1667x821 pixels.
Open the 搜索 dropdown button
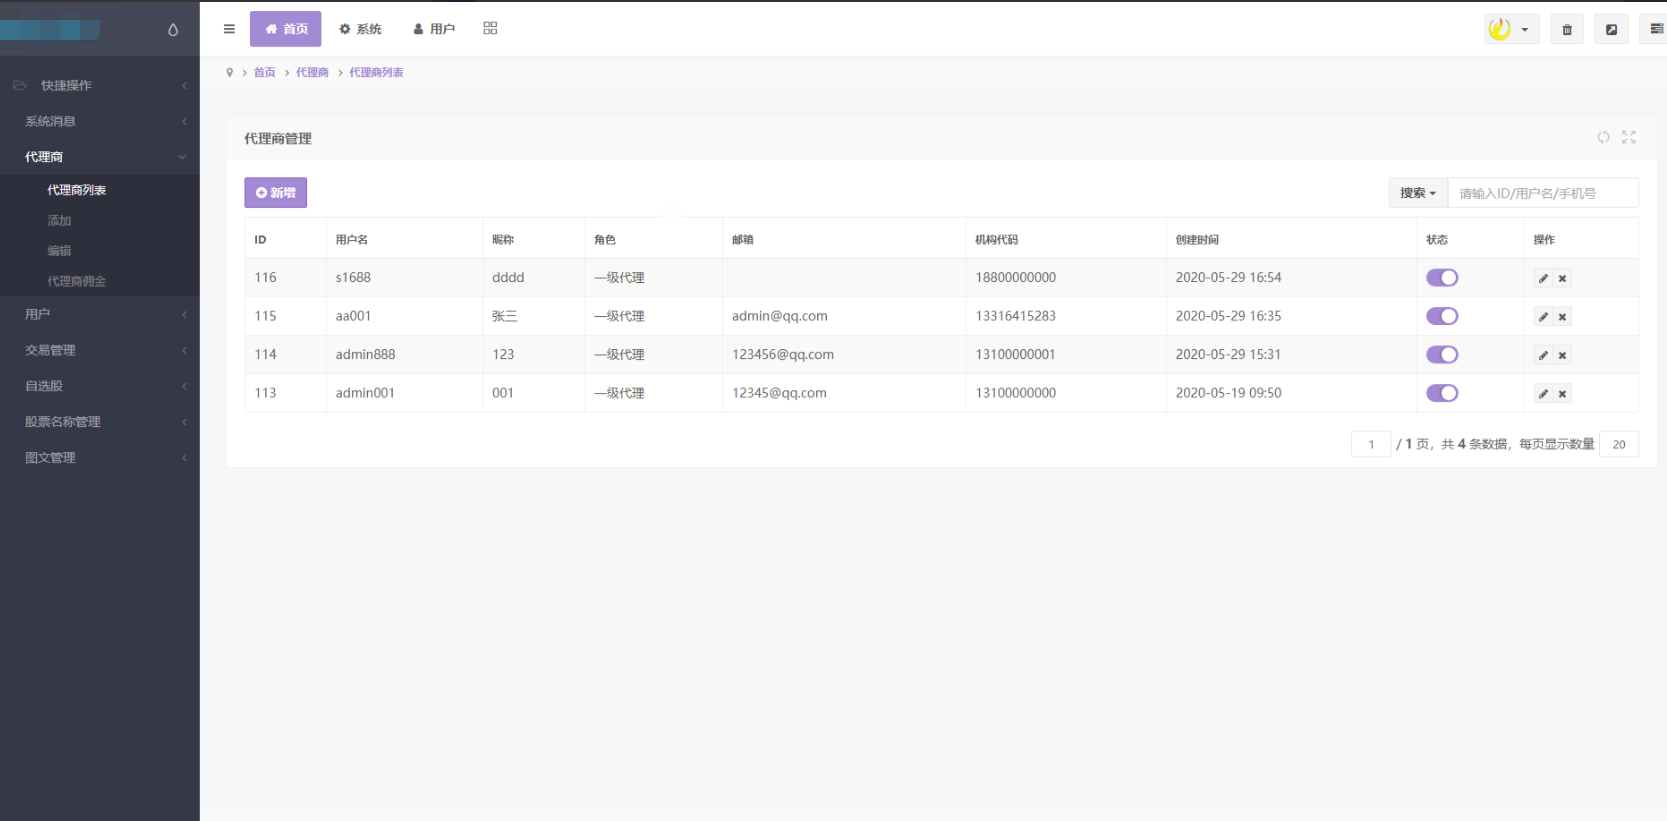tap(1417, 193)
